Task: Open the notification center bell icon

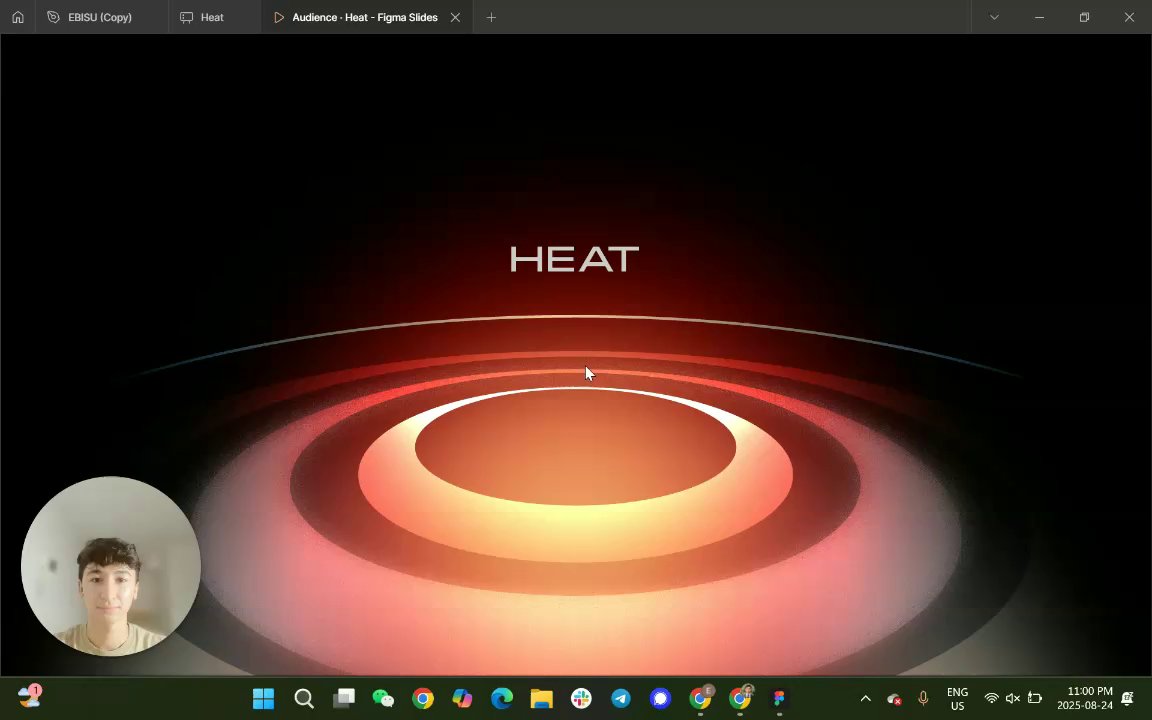Action: click(1128, 699)
